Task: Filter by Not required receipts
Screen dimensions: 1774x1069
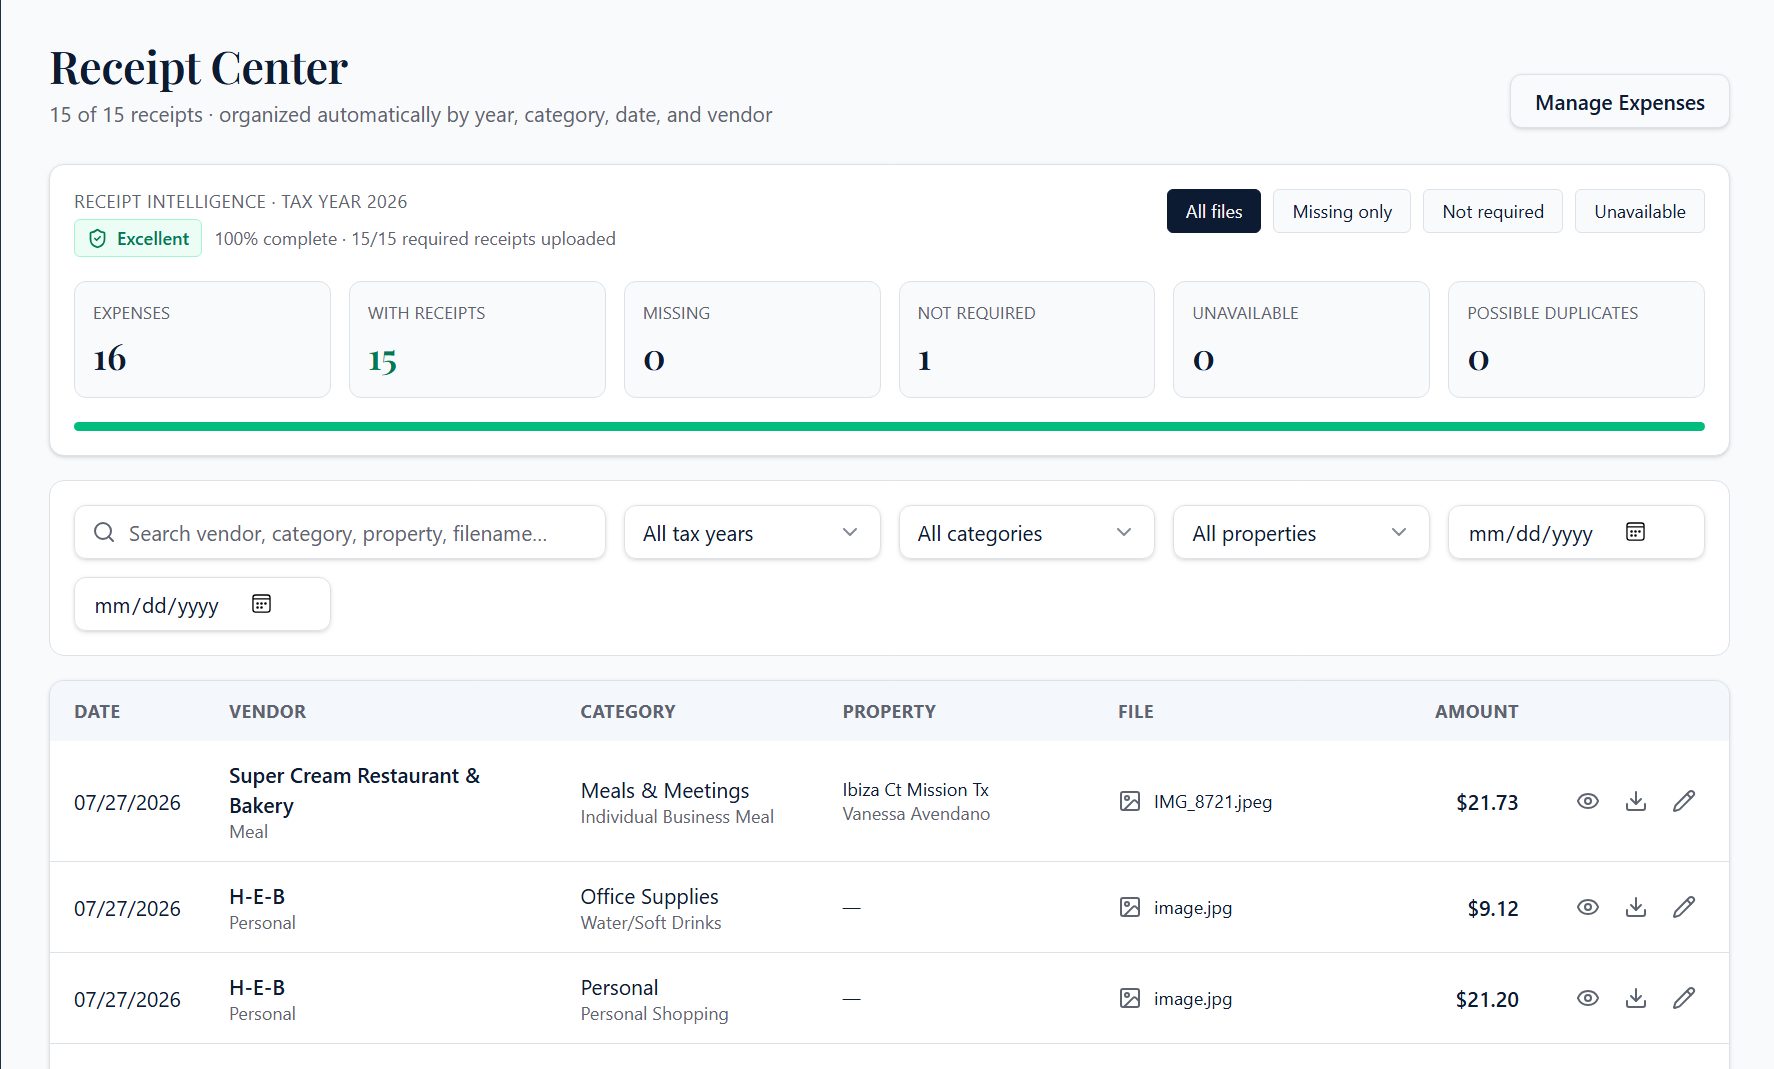Action: pos(1492,211)
